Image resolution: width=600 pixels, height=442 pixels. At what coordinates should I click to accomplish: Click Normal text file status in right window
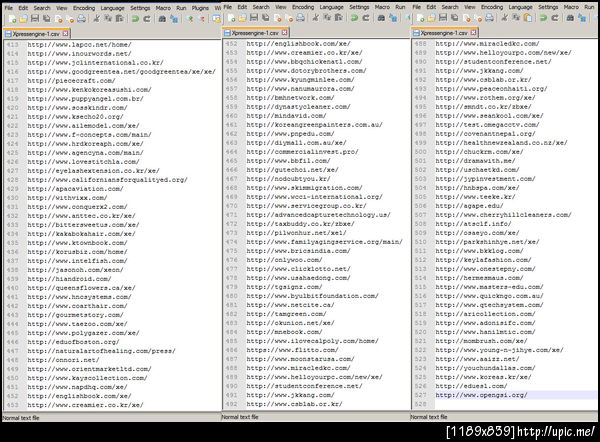[429, 417]
